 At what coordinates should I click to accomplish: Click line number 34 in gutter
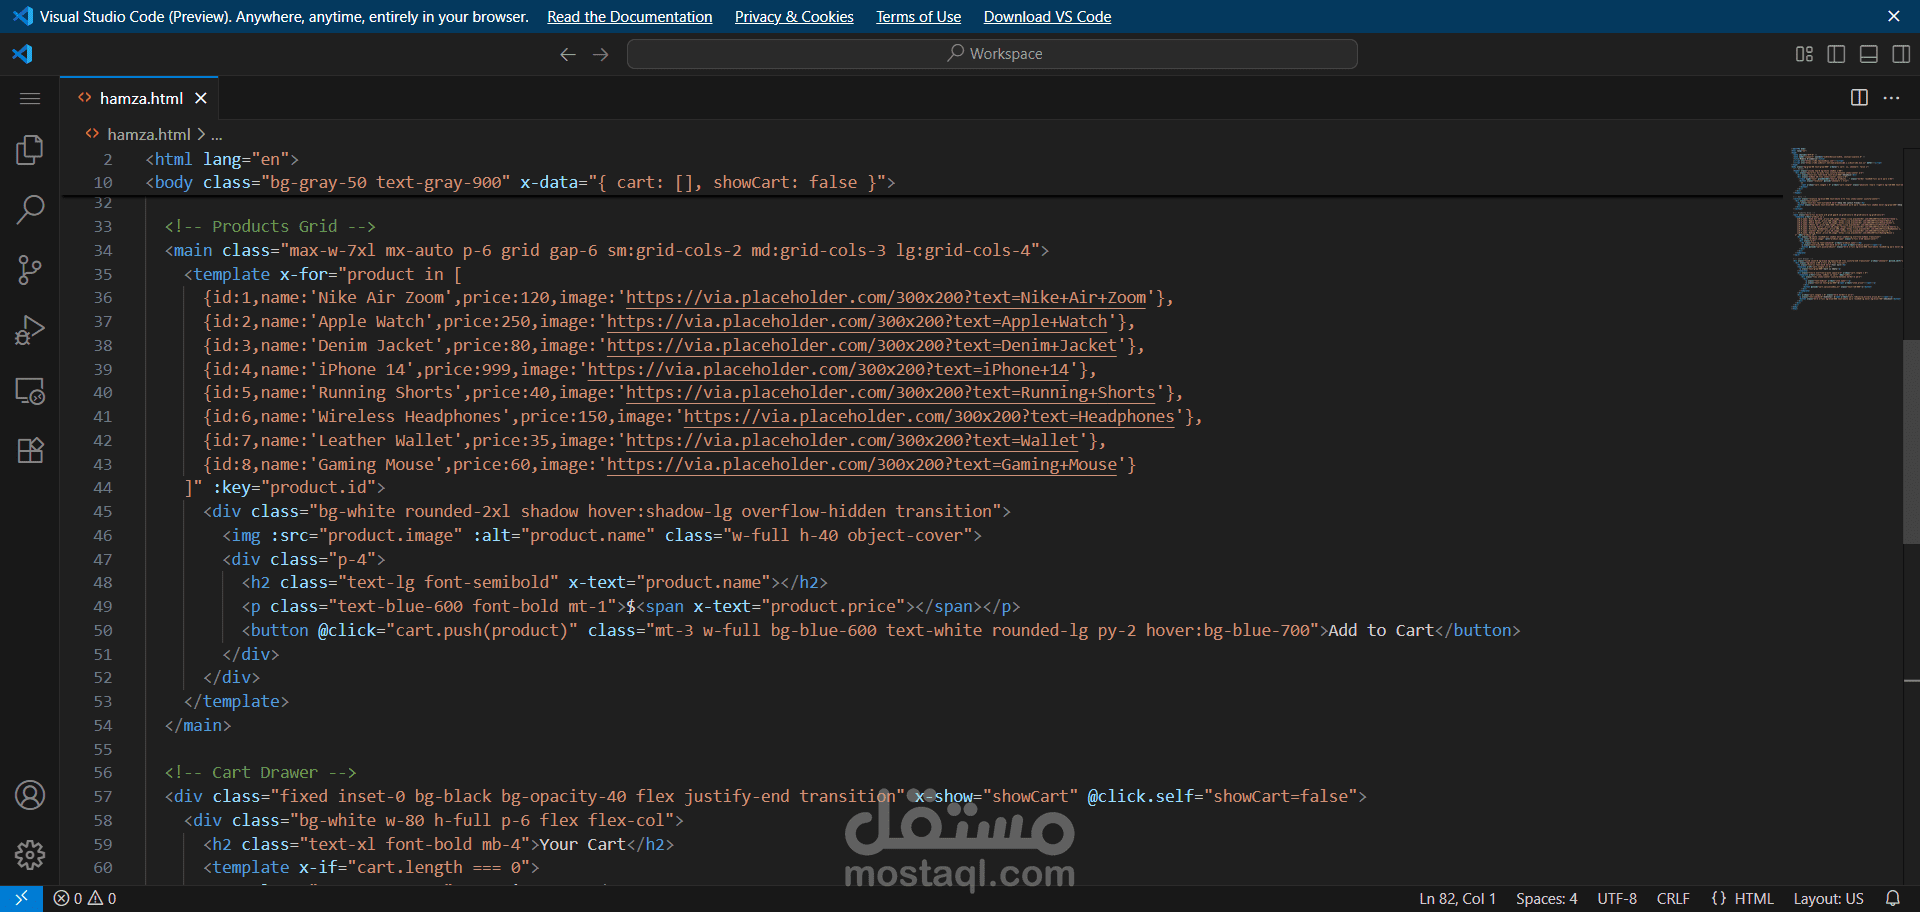pyautogui.click(x=103, y=250)
